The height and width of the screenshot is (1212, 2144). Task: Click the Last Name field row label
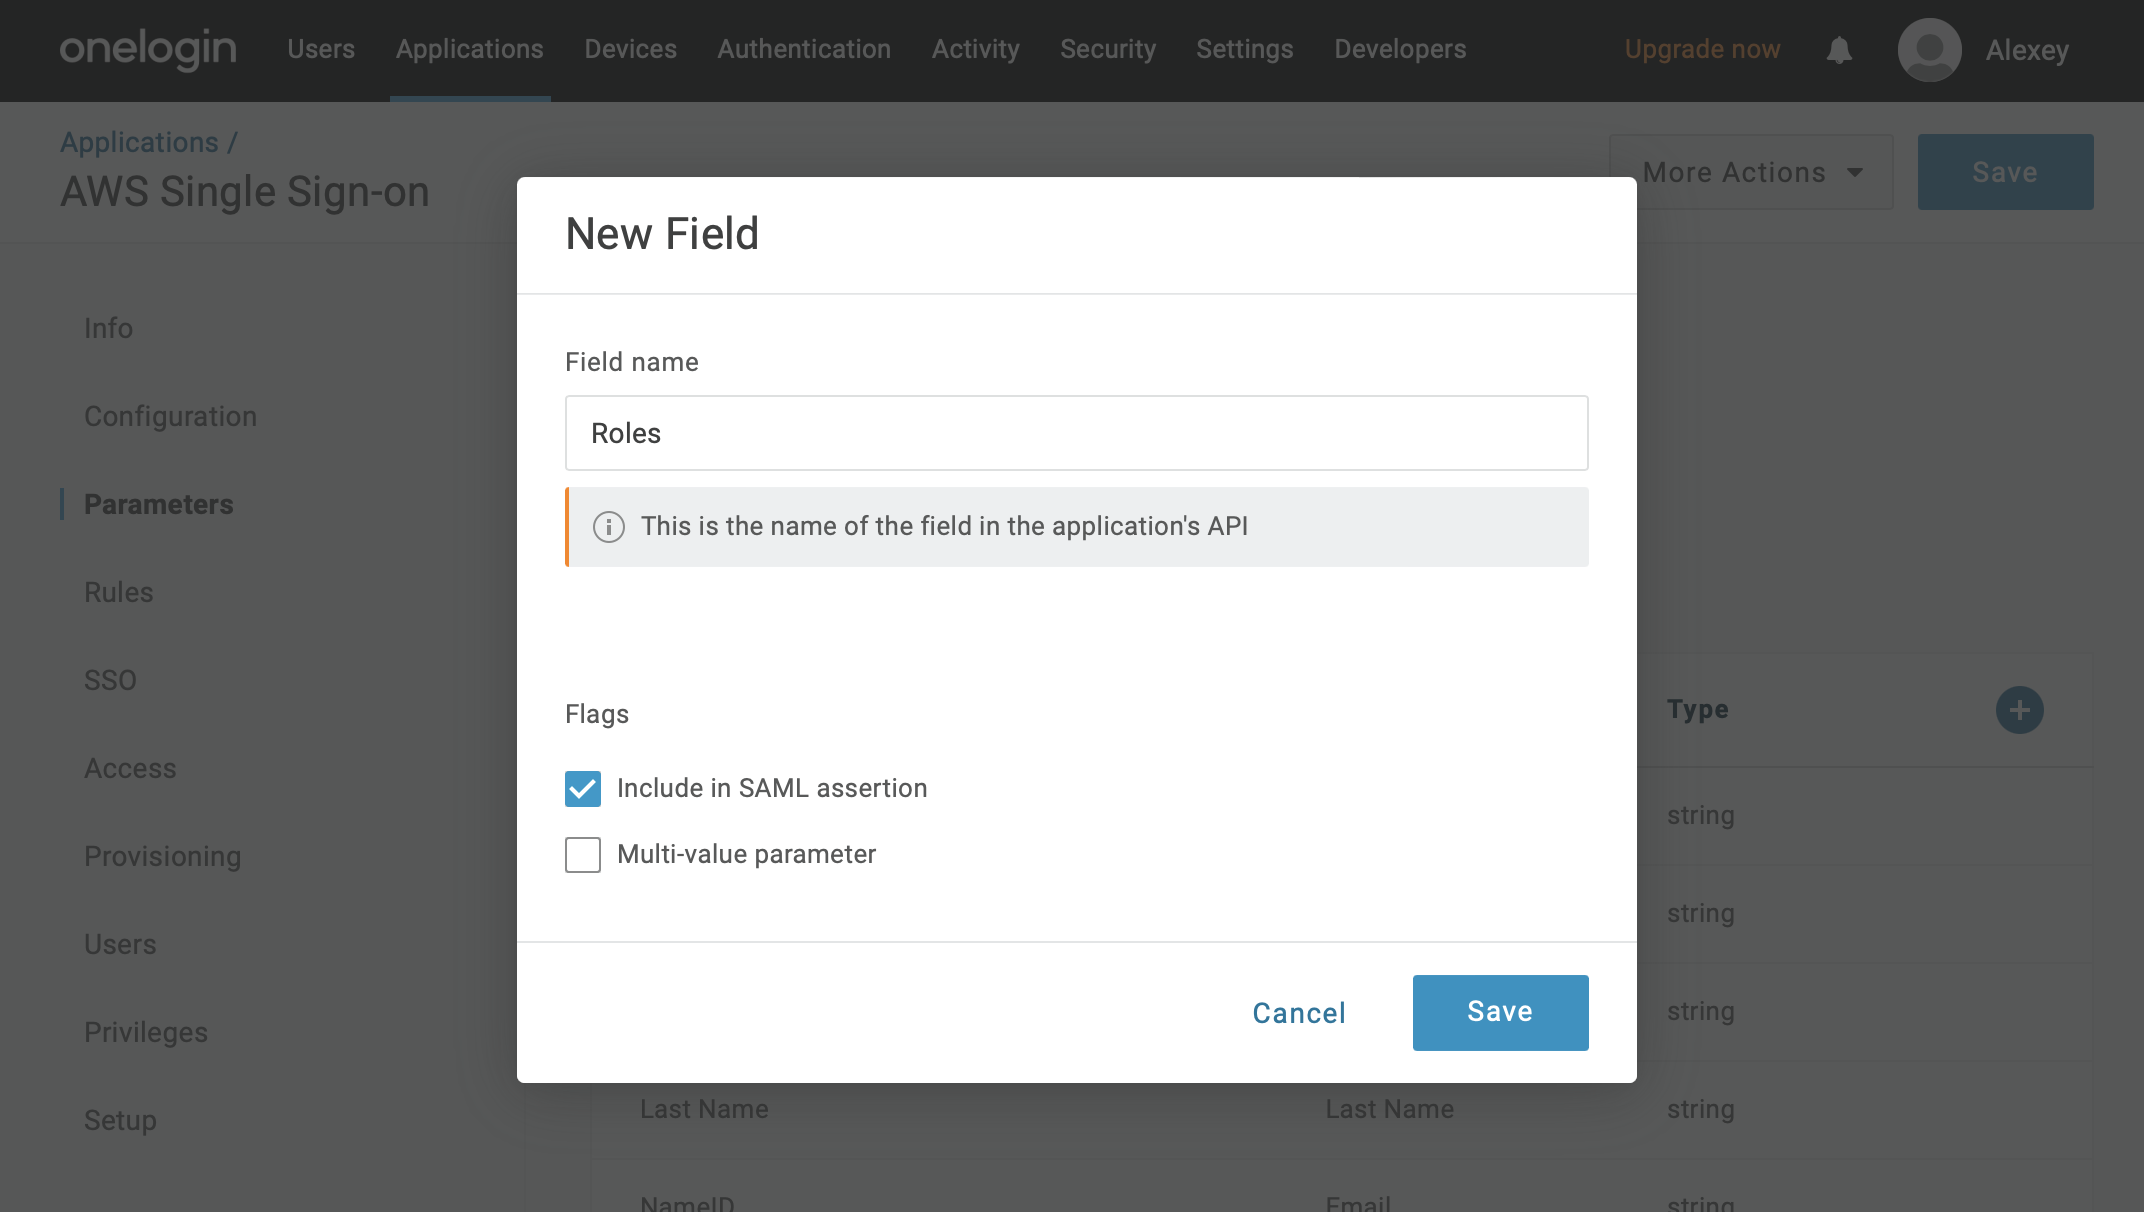tap(704, 1109)
